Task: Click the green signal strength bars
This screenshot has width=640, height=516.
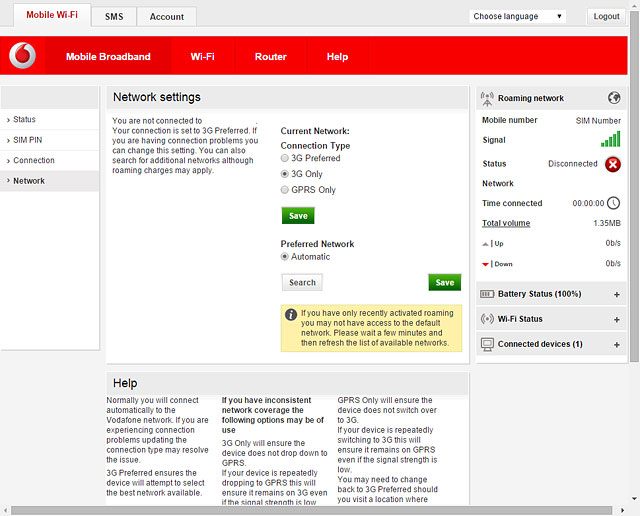Action: 610,140
